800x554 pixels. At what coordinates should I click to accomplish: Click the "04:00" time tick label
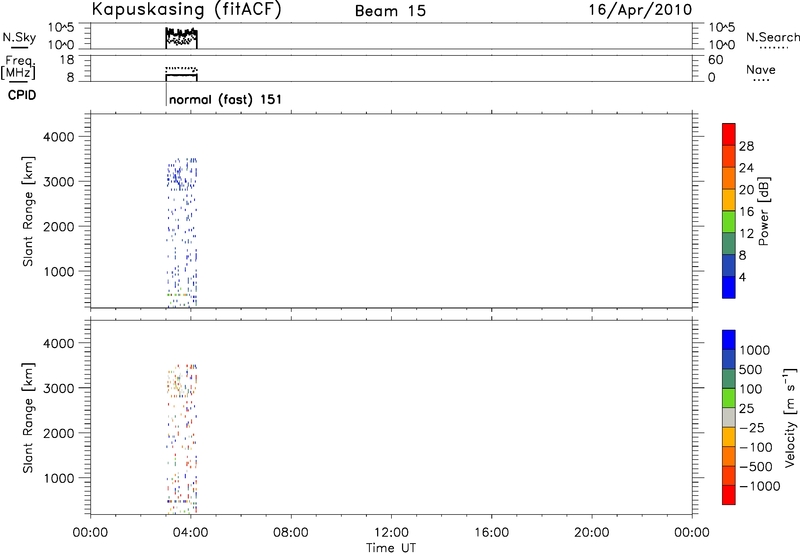[x=190, y=533]
